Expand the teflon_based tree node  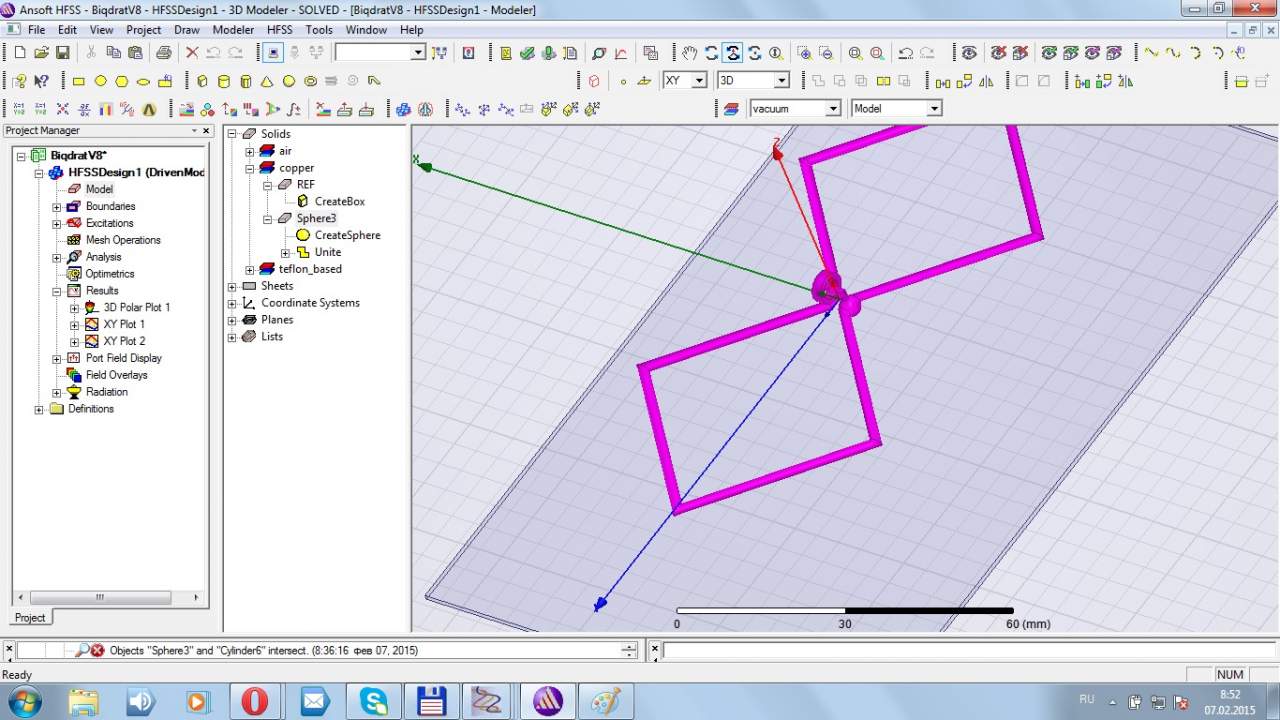(x=250, y=269)
